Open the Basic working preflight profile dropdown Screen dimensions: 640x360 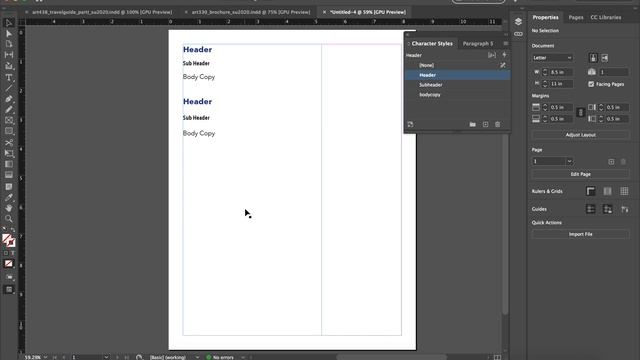pos(198,357)
